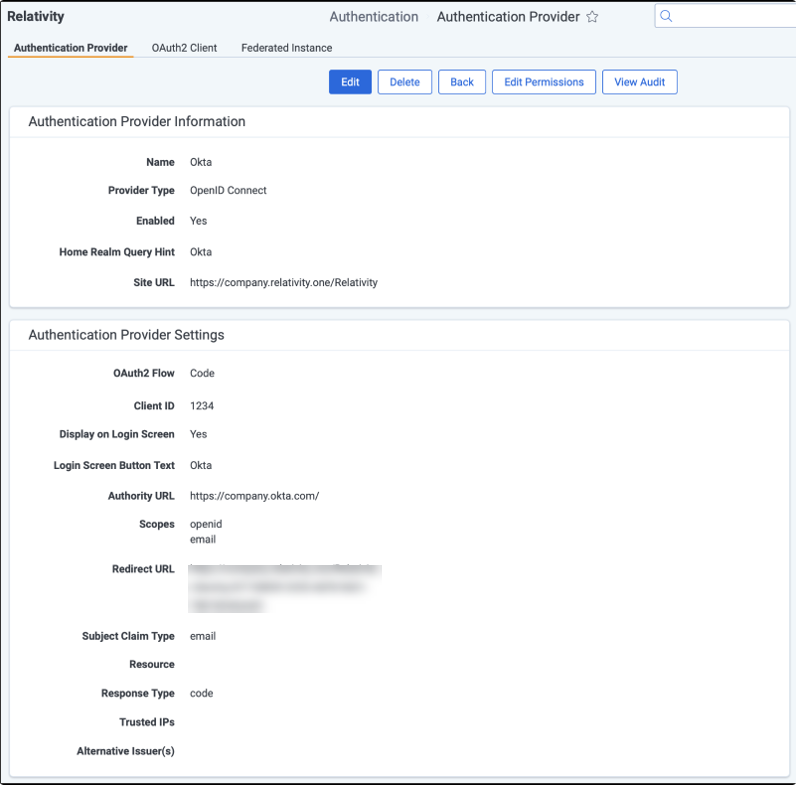Viewport: 796px width, 785px height.
Task: Click the Authentication Provider Settings header
Action: pos(126,335)
